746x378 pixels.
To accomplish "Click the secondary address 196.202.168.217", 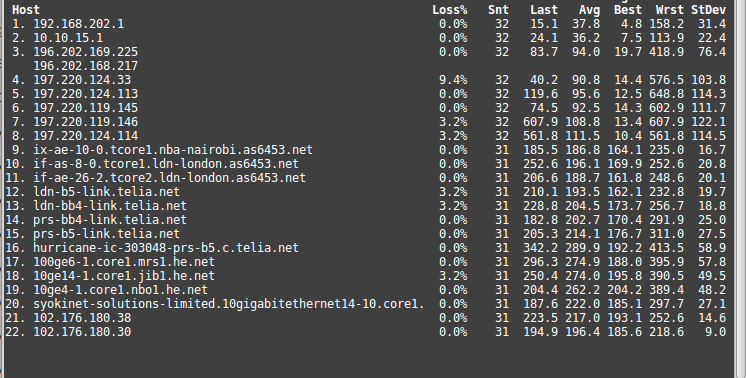I will 86,66.
